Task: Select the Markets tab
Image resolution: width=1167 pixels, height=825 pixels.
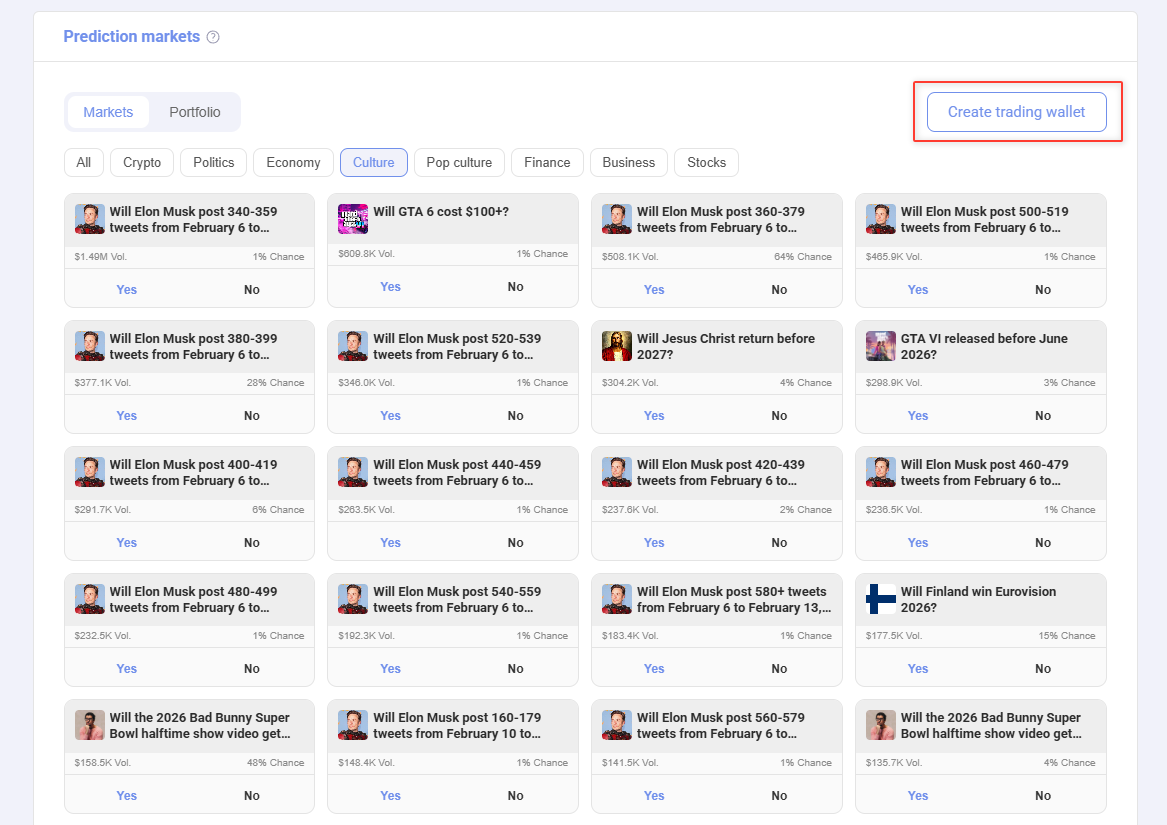Action: (x=108, y=112)
